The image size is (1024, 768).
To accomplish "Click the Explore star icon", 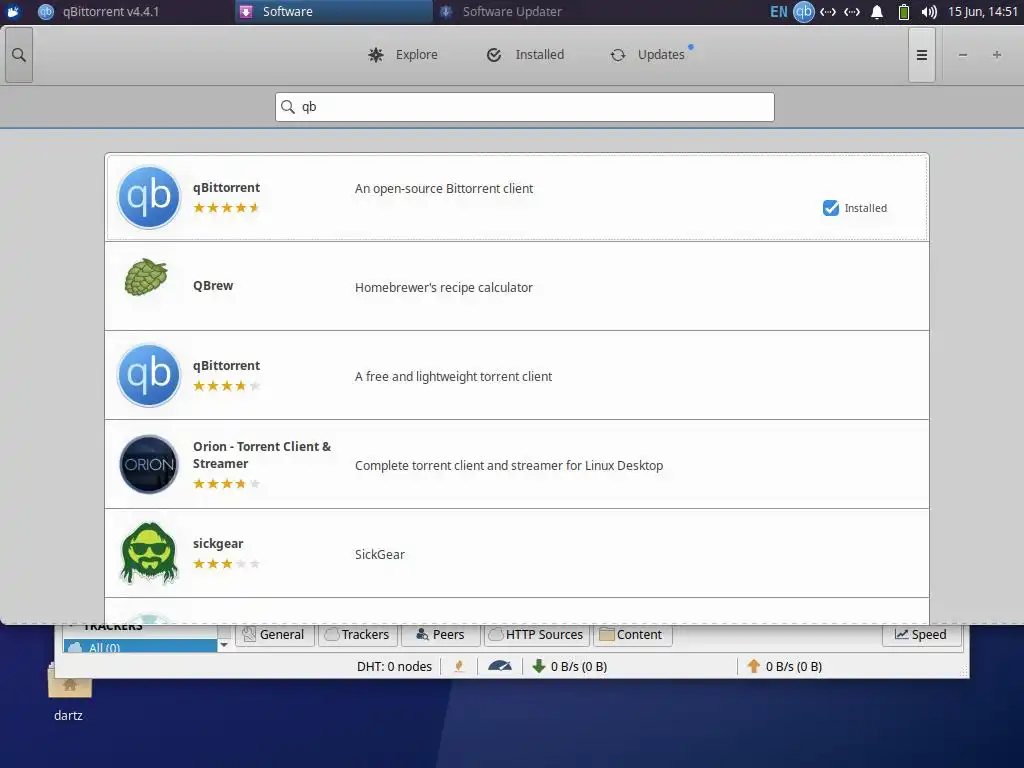I will [376, 55].
